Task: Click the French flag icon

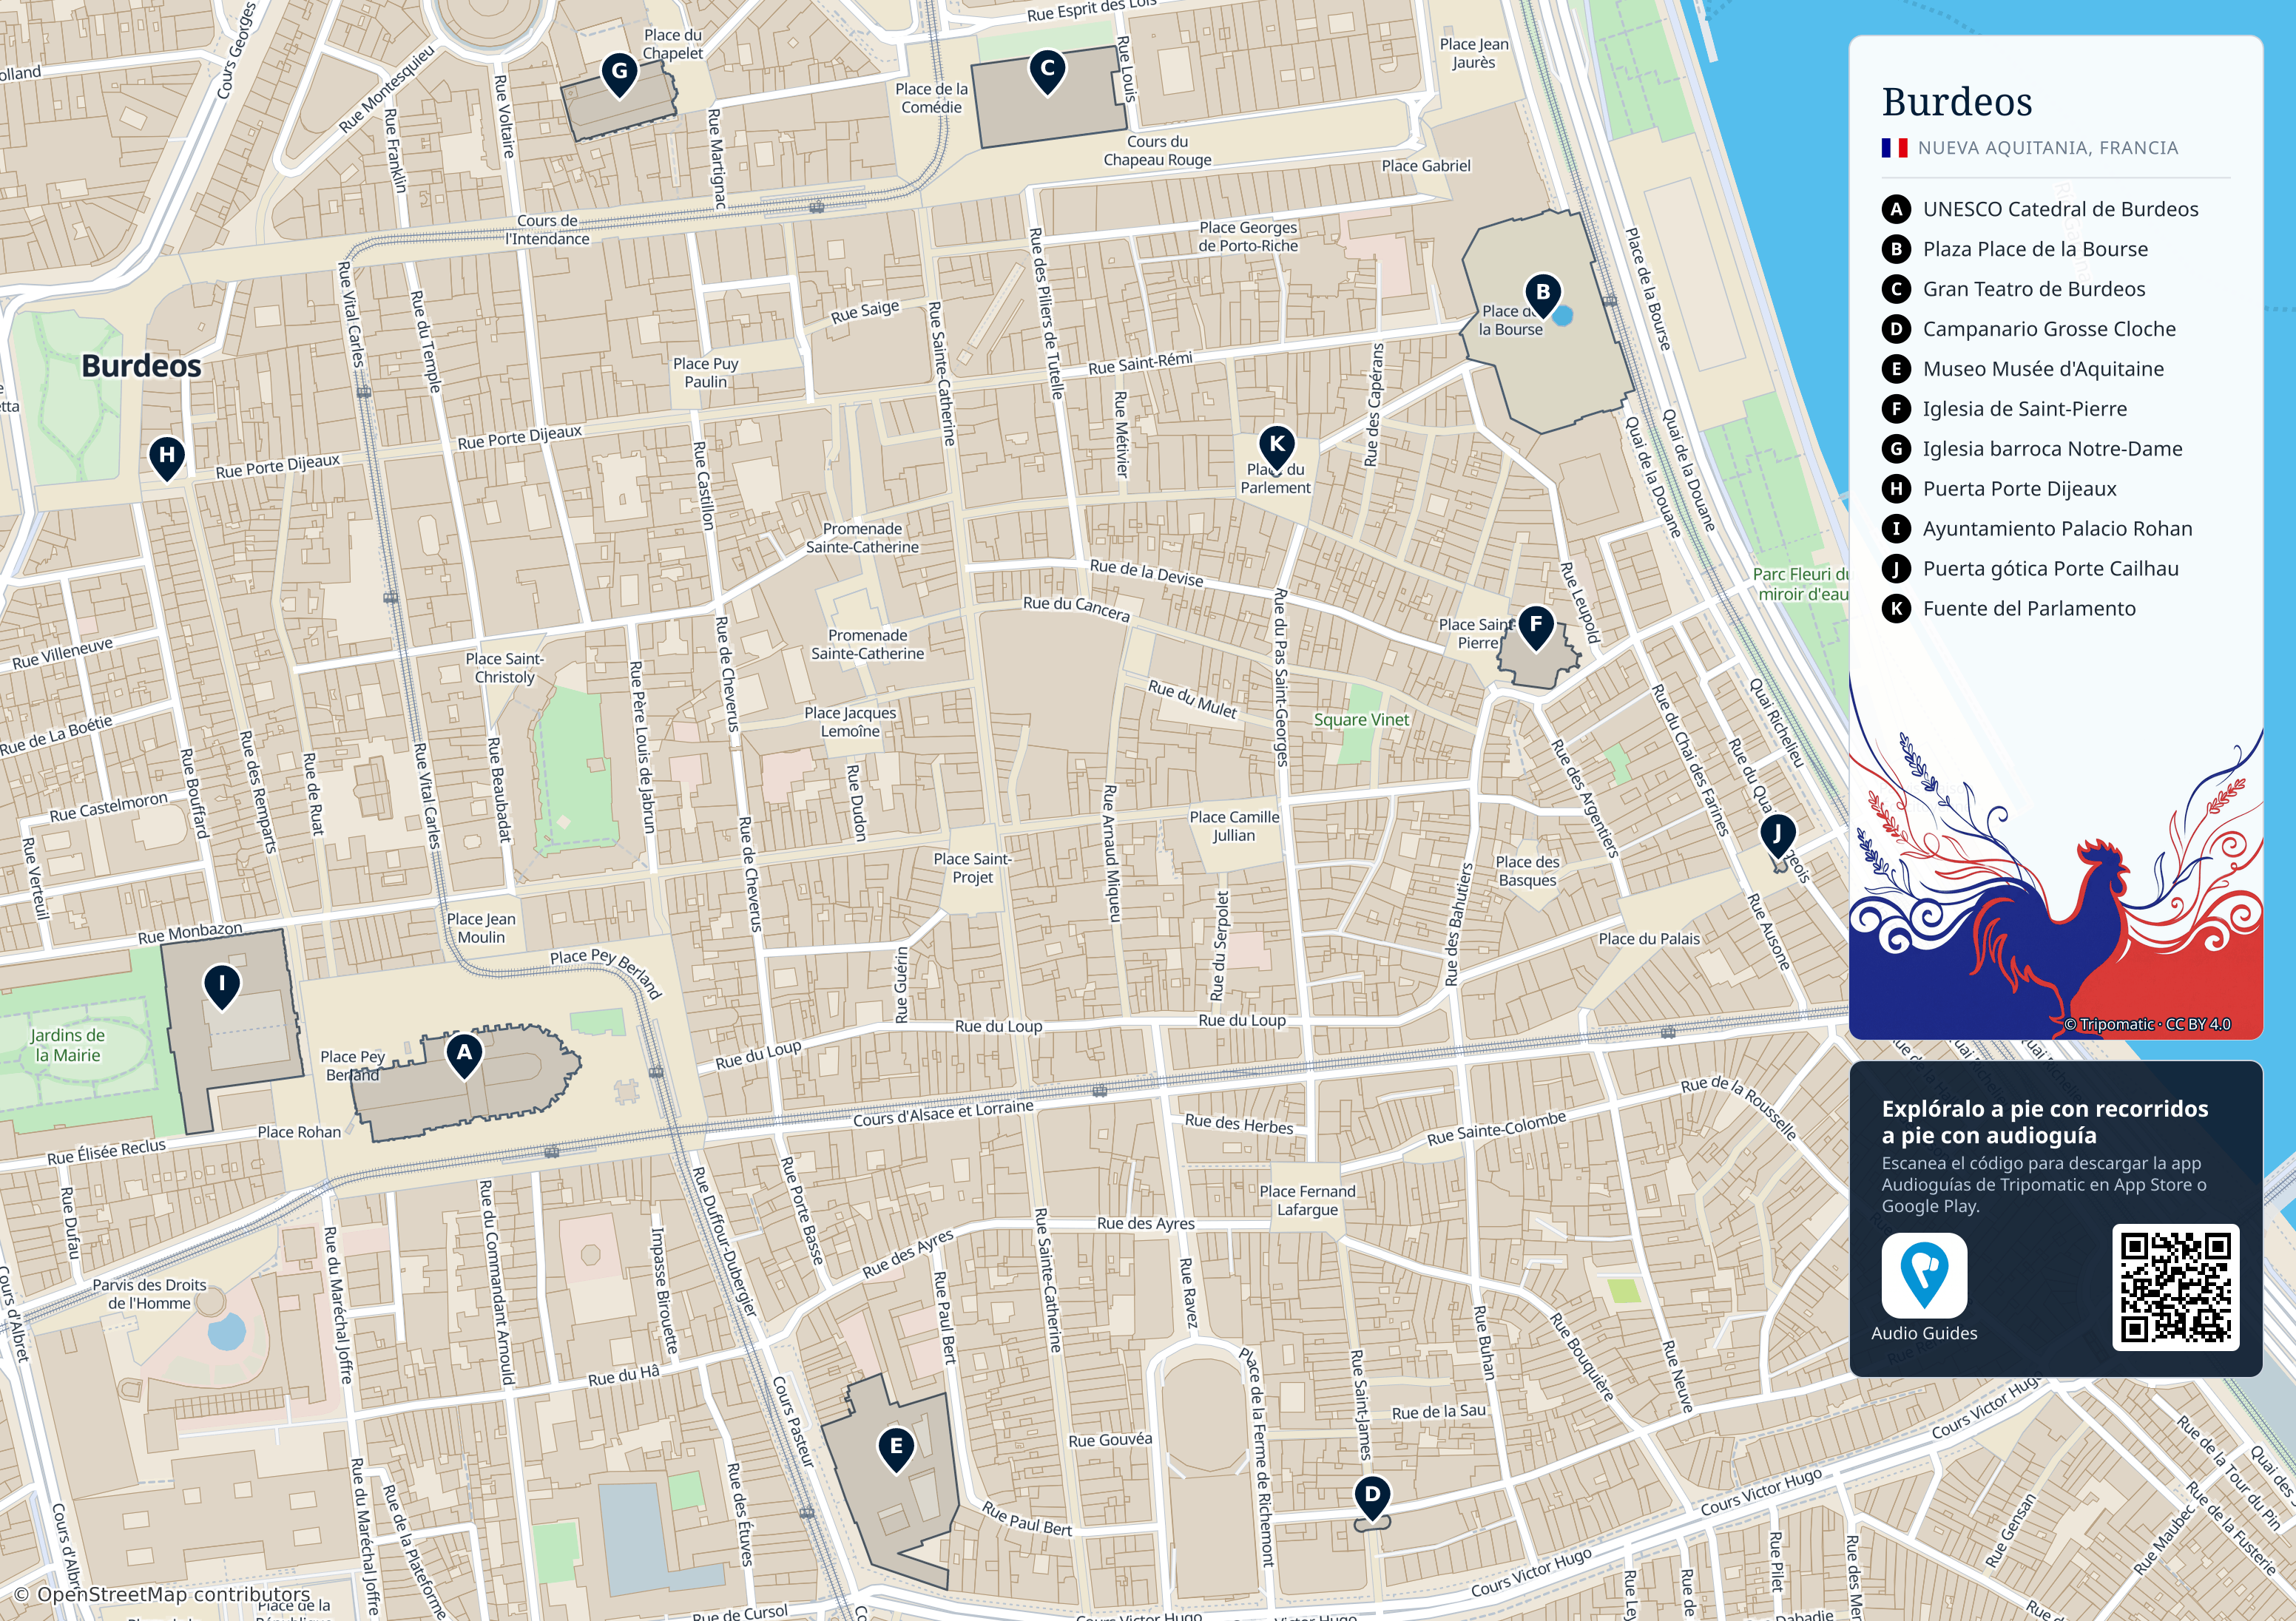Action: point(1894,148)
